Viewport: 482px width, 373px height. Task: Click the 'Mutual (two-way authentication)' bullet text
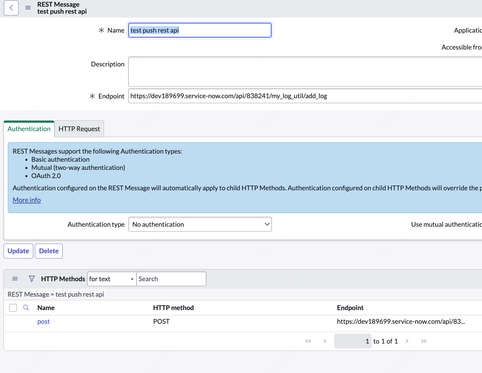pyautogui.click(x=78, y=168)
